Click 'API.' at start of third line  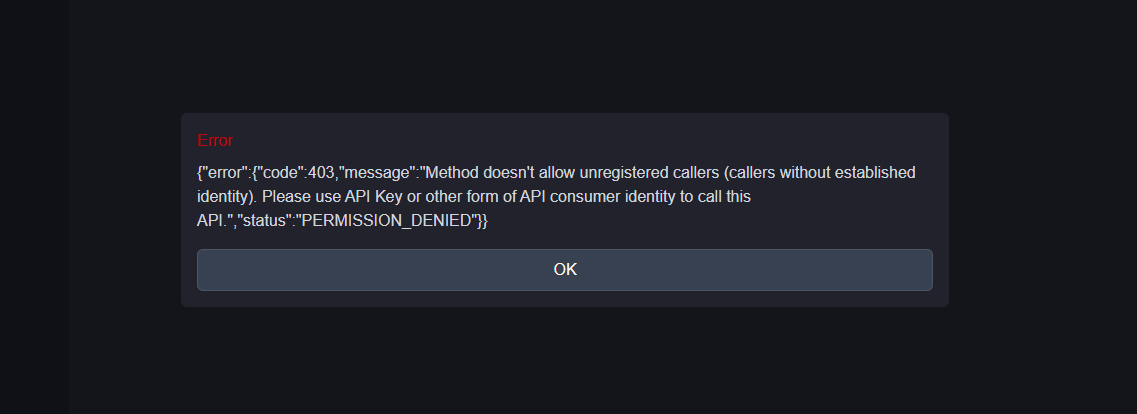[x=213, y=221]
